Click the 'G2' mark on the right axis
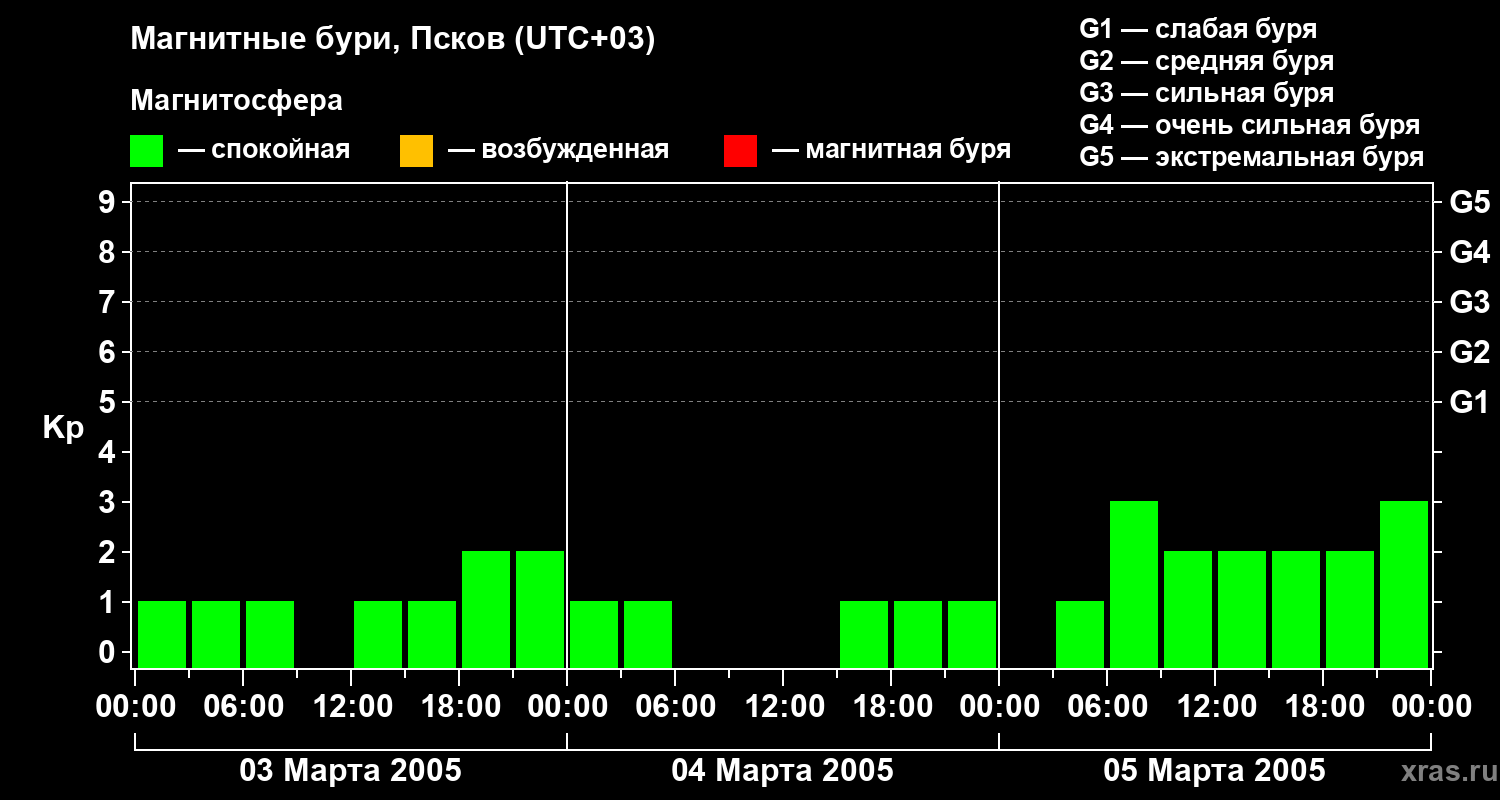The height and width of the screenshot is (800, 1500). (1469, 352)
